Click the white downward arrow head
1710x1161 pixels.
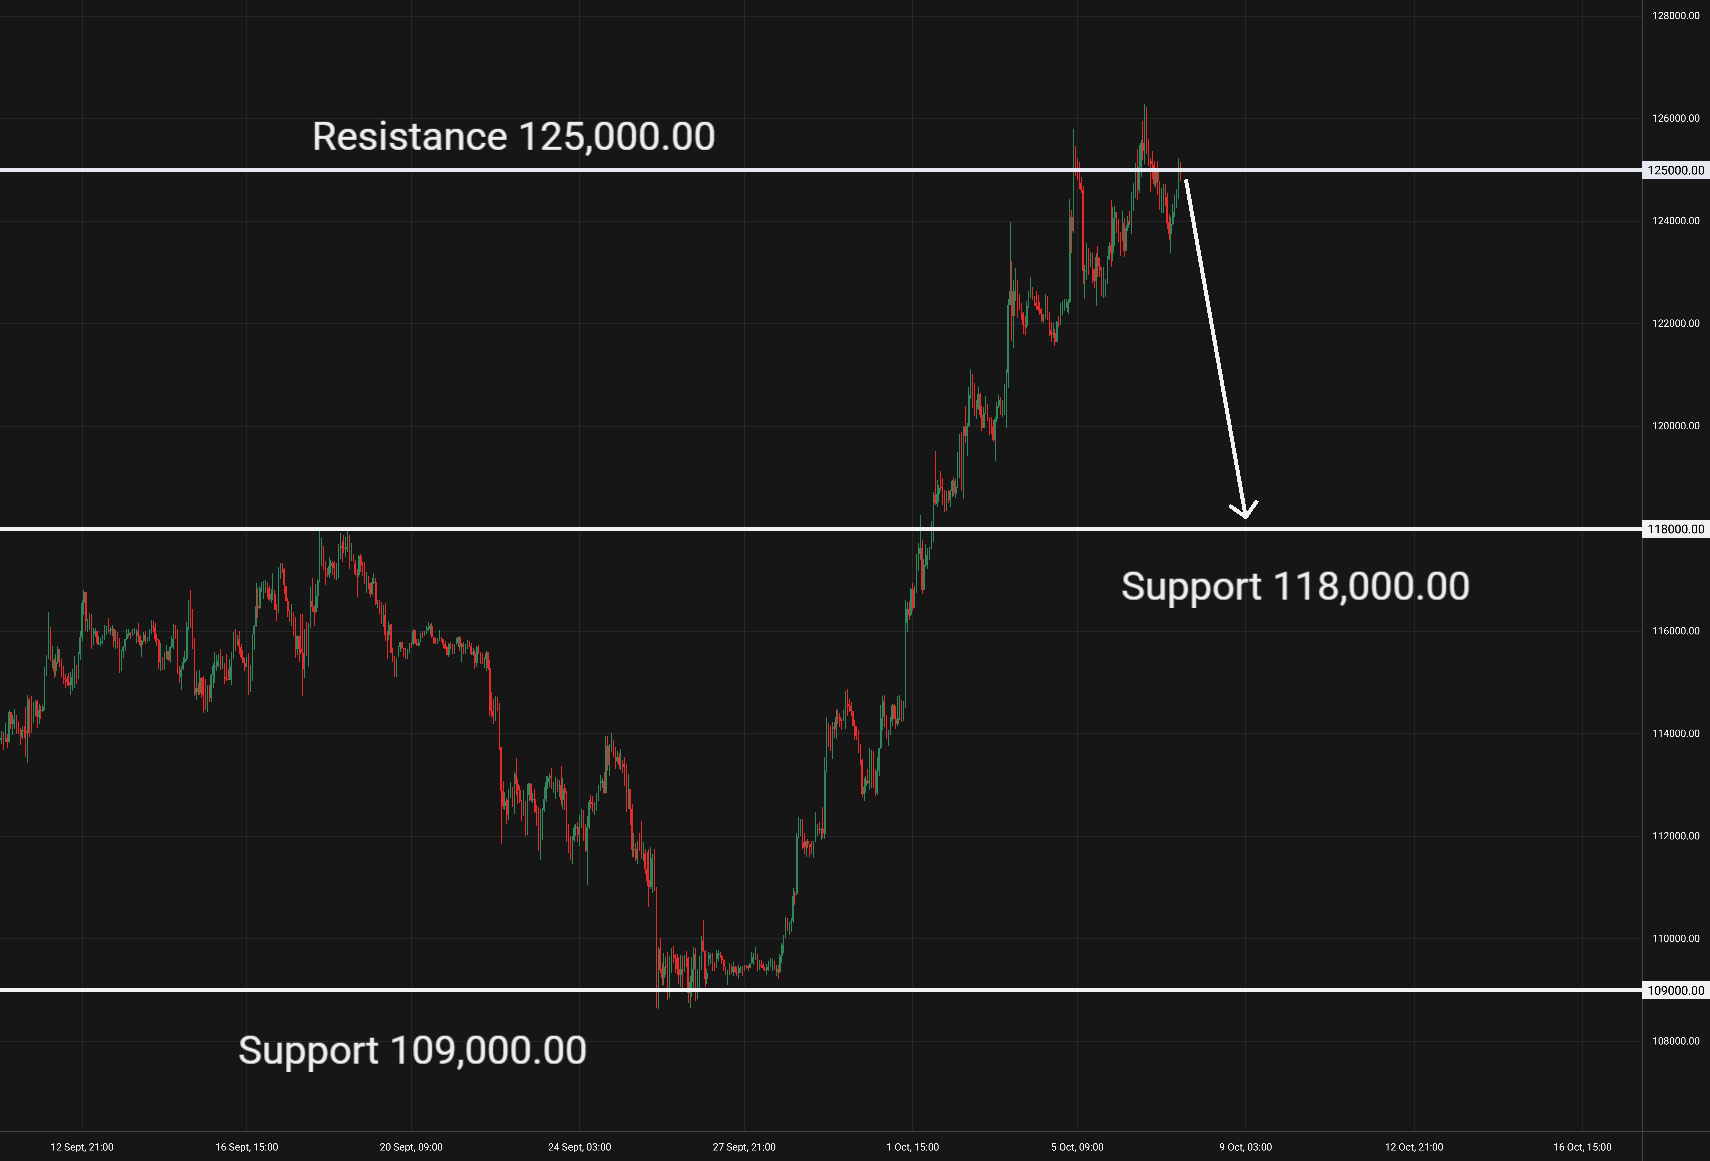click(x=1244, y=510)
